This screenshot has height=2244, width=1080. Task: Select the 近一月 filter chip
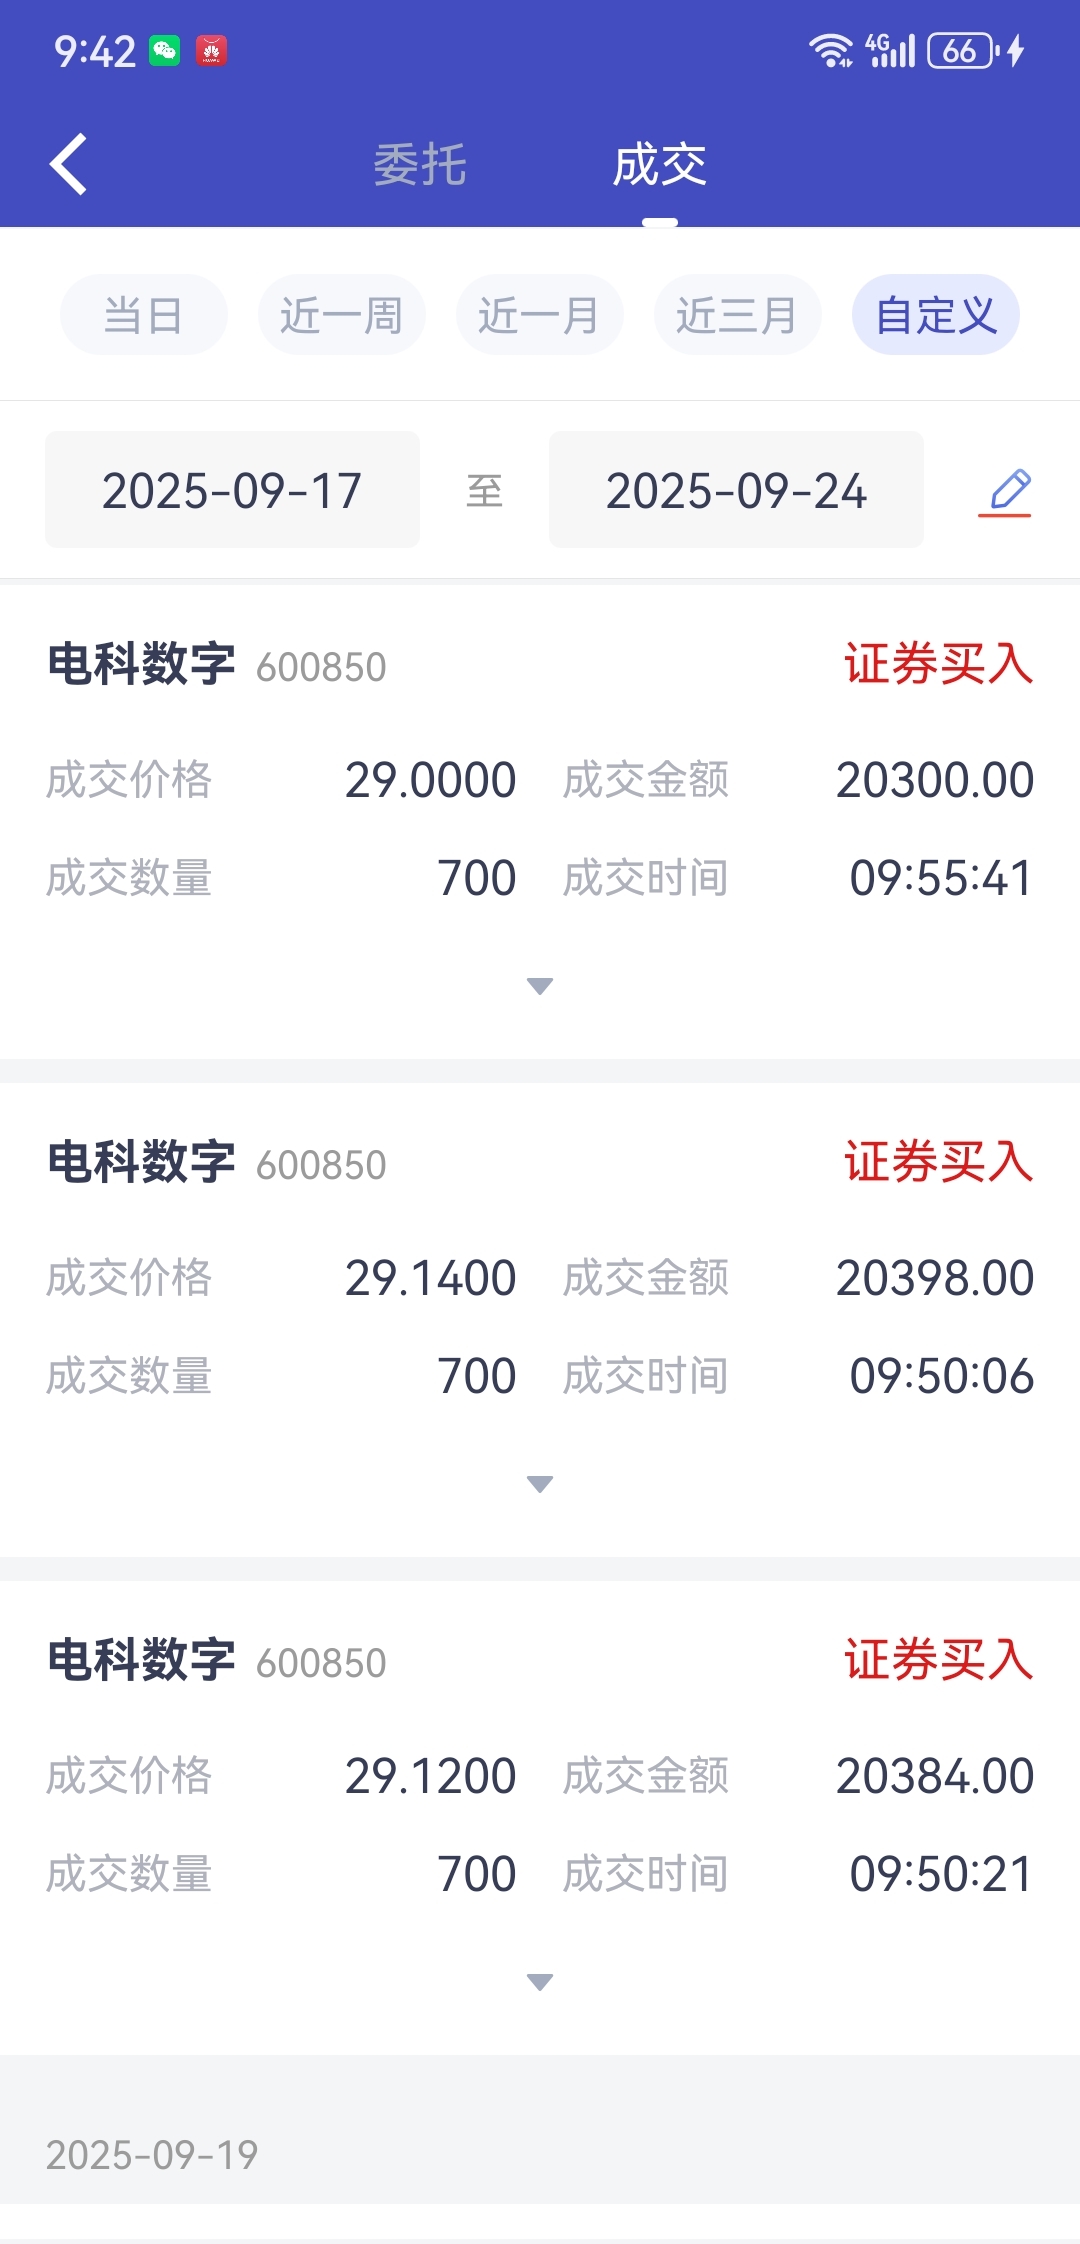tap(540, 315)
